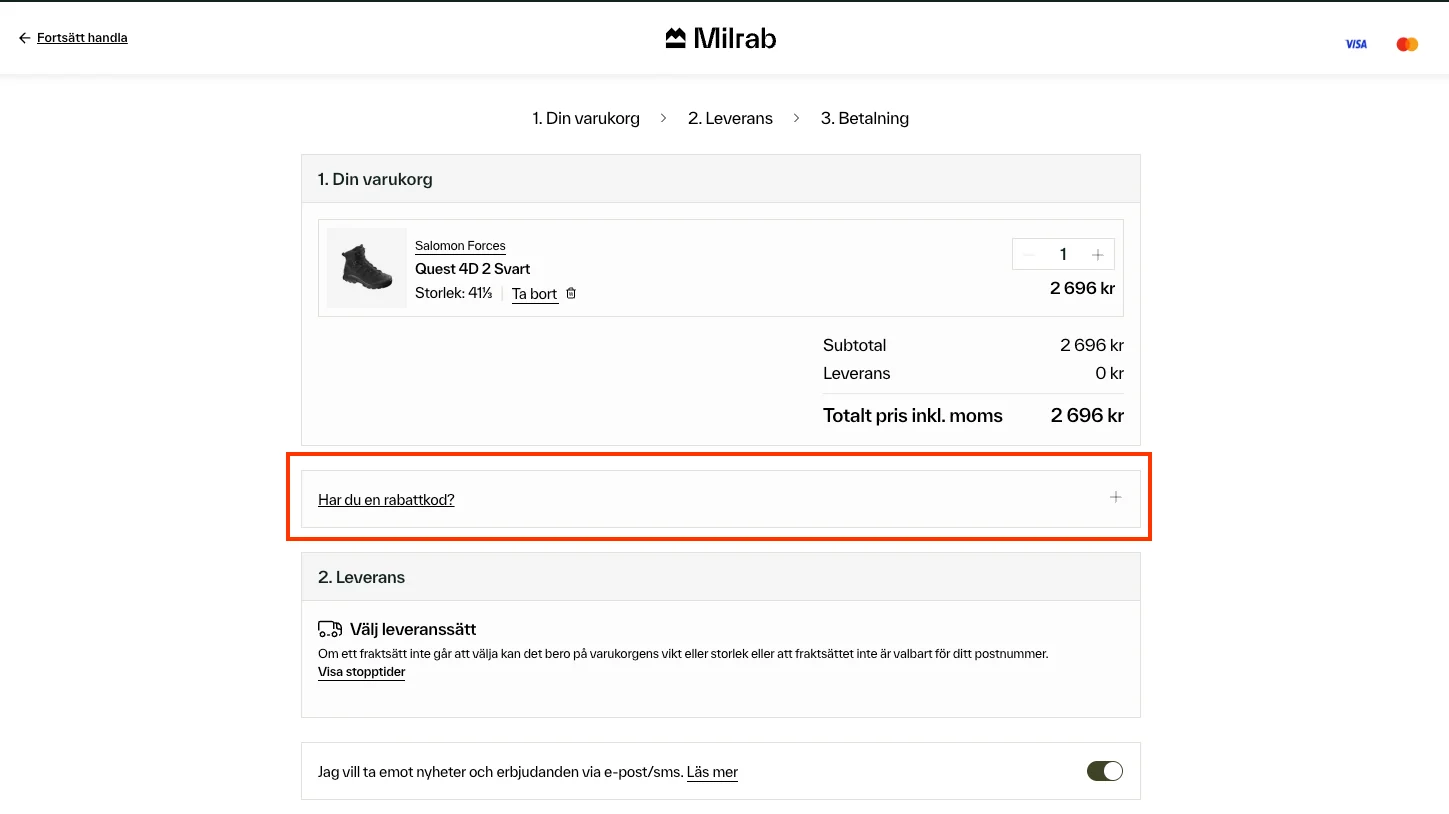Click the Quest 4D 2 Svart product name
This screenshot has width=1449, height=814.
472,269
